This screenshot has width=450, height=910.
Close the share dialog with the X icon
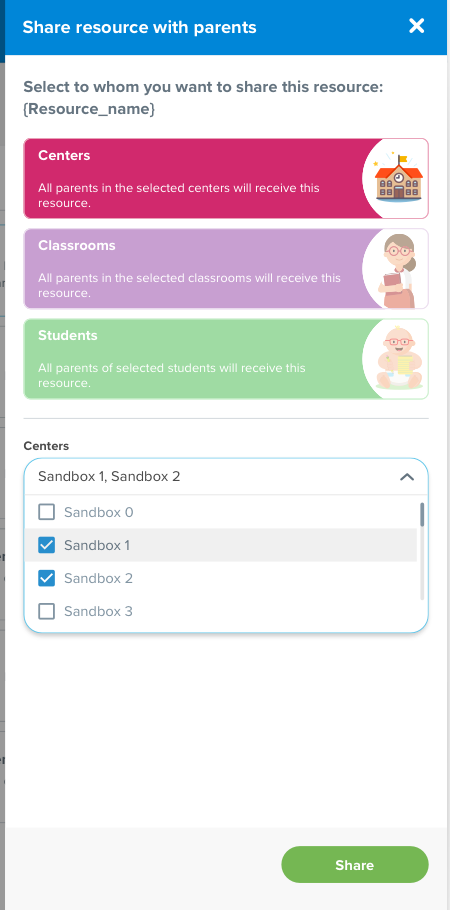pos(416,26)
